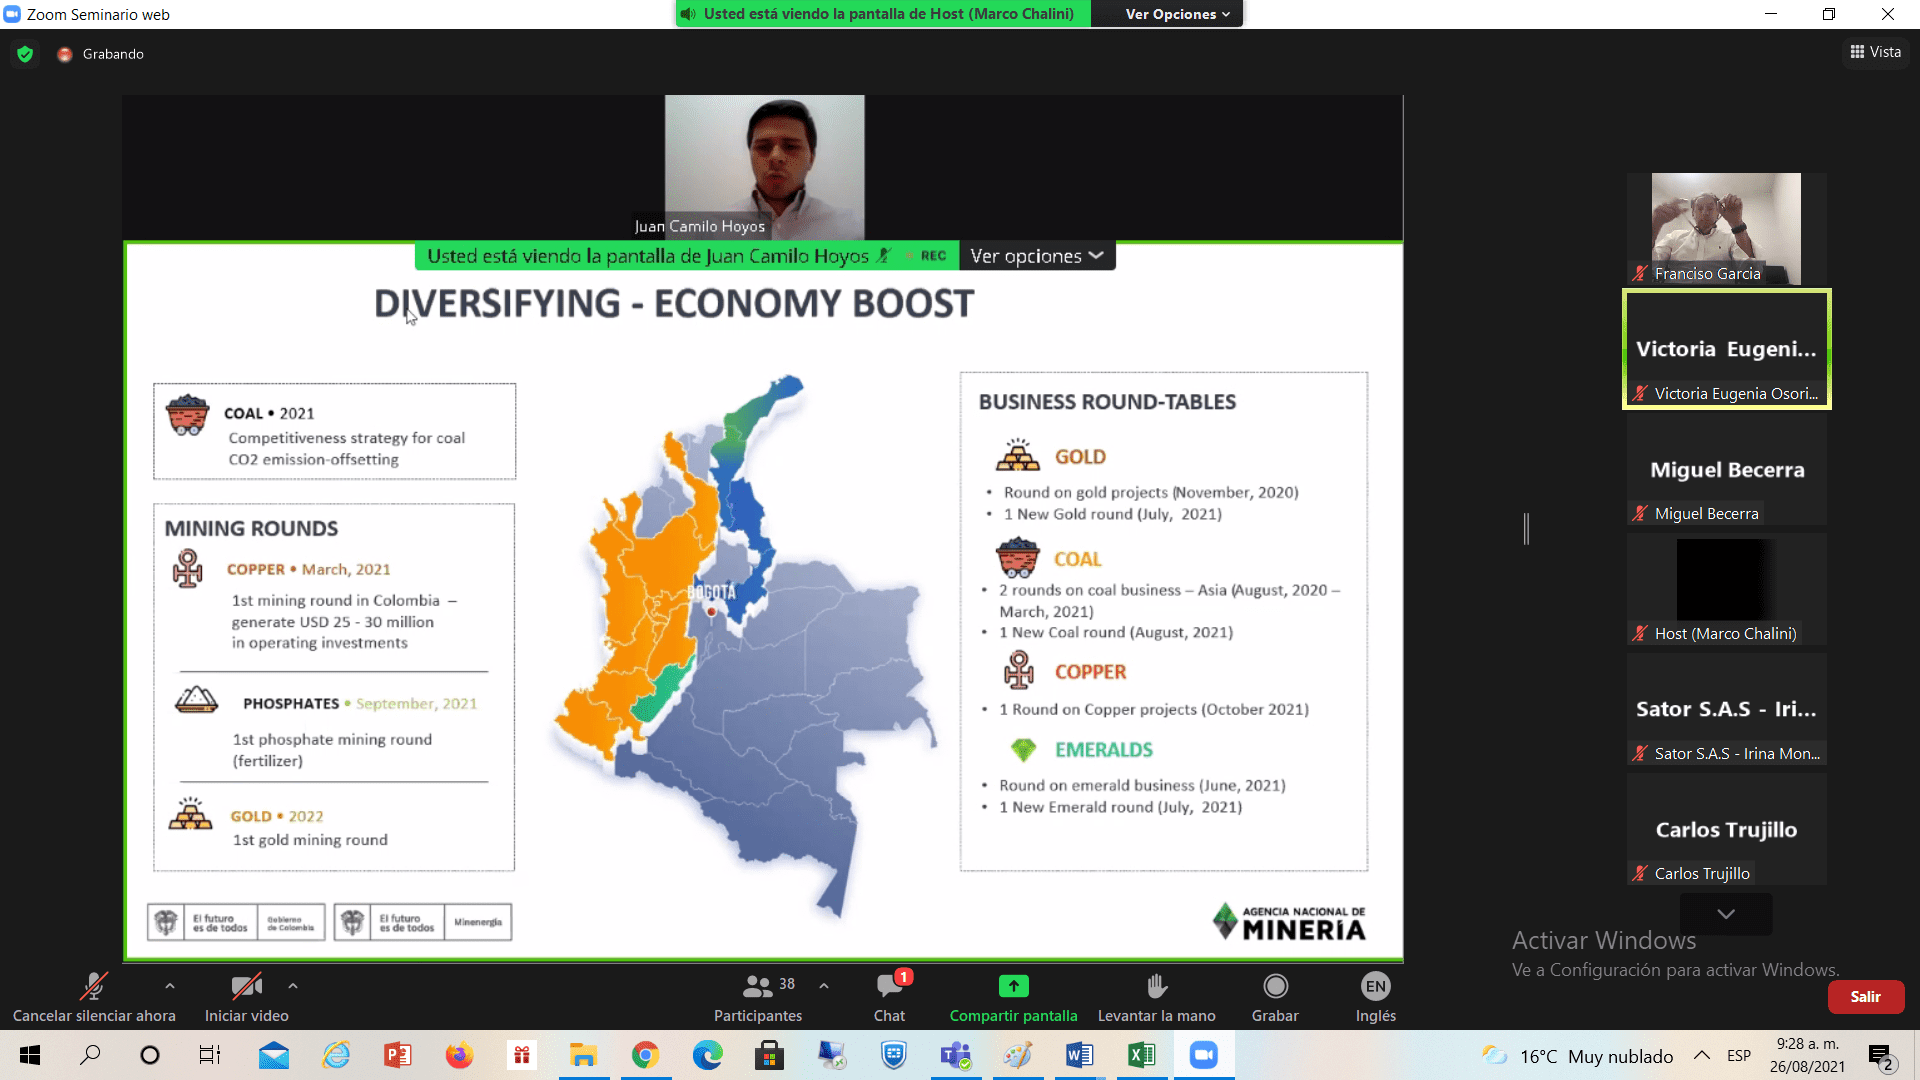Image resolution: width=1920 pixels, height=1080 pixels.
Task: Click the divider handle beside the participant strip
Action: point(1526,528)
